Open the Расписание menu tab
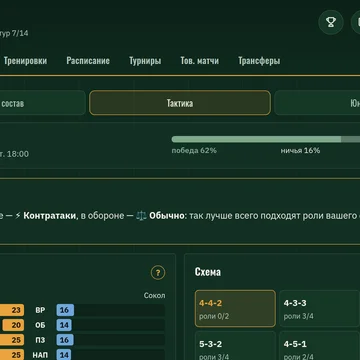 tap(88, 61)
